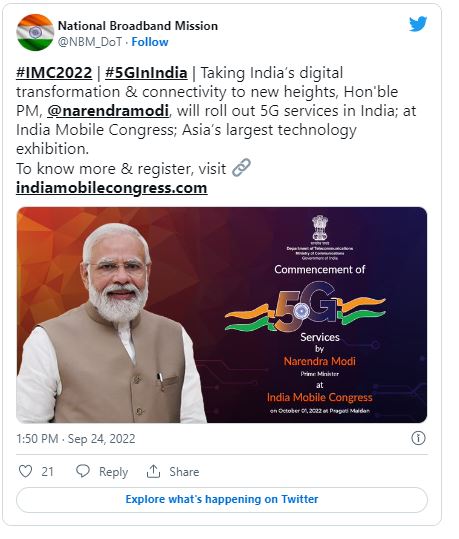Click the chain link emoji icon
This screenshot has width=459, height=539.
[x=241, y=168]
